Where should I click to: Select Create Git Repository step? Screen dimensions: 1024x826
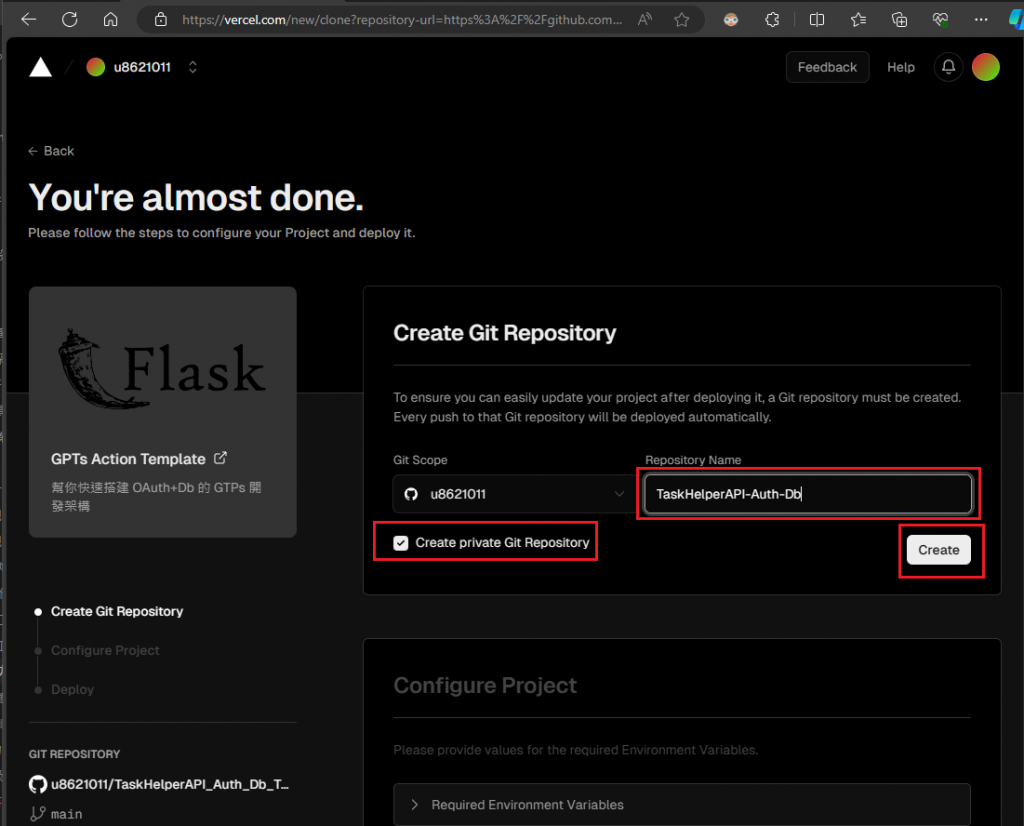click(117, 611)
